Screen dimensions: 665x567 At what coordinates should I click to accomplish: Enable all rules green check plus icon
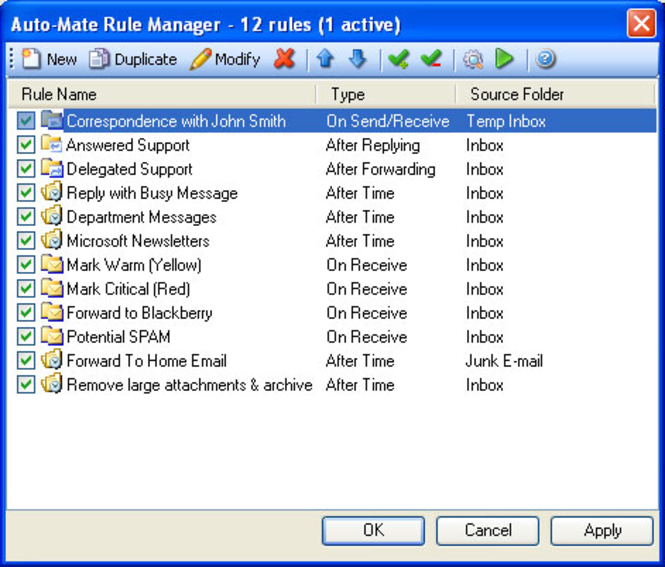click(398, 59)
